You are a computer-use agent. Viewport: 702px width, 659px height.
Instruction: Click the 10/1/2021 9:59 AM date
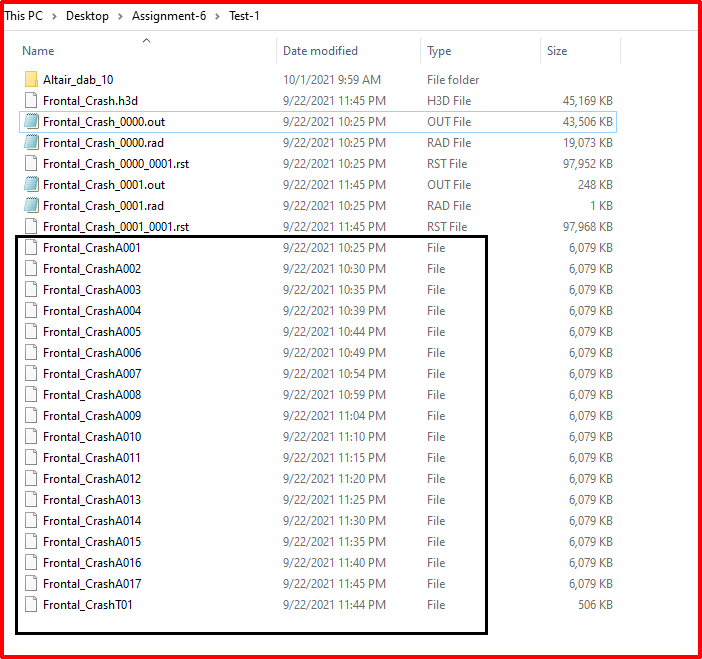[332, 80]
